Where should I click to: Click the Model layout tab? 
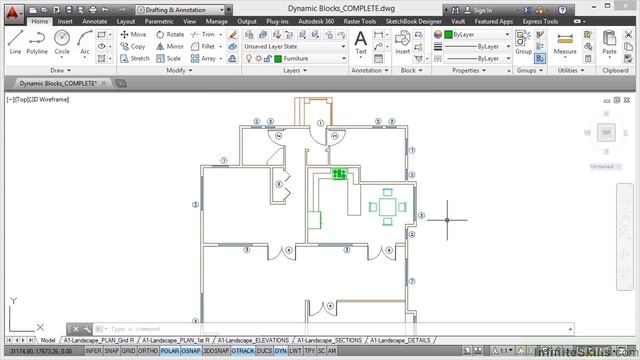48,340
